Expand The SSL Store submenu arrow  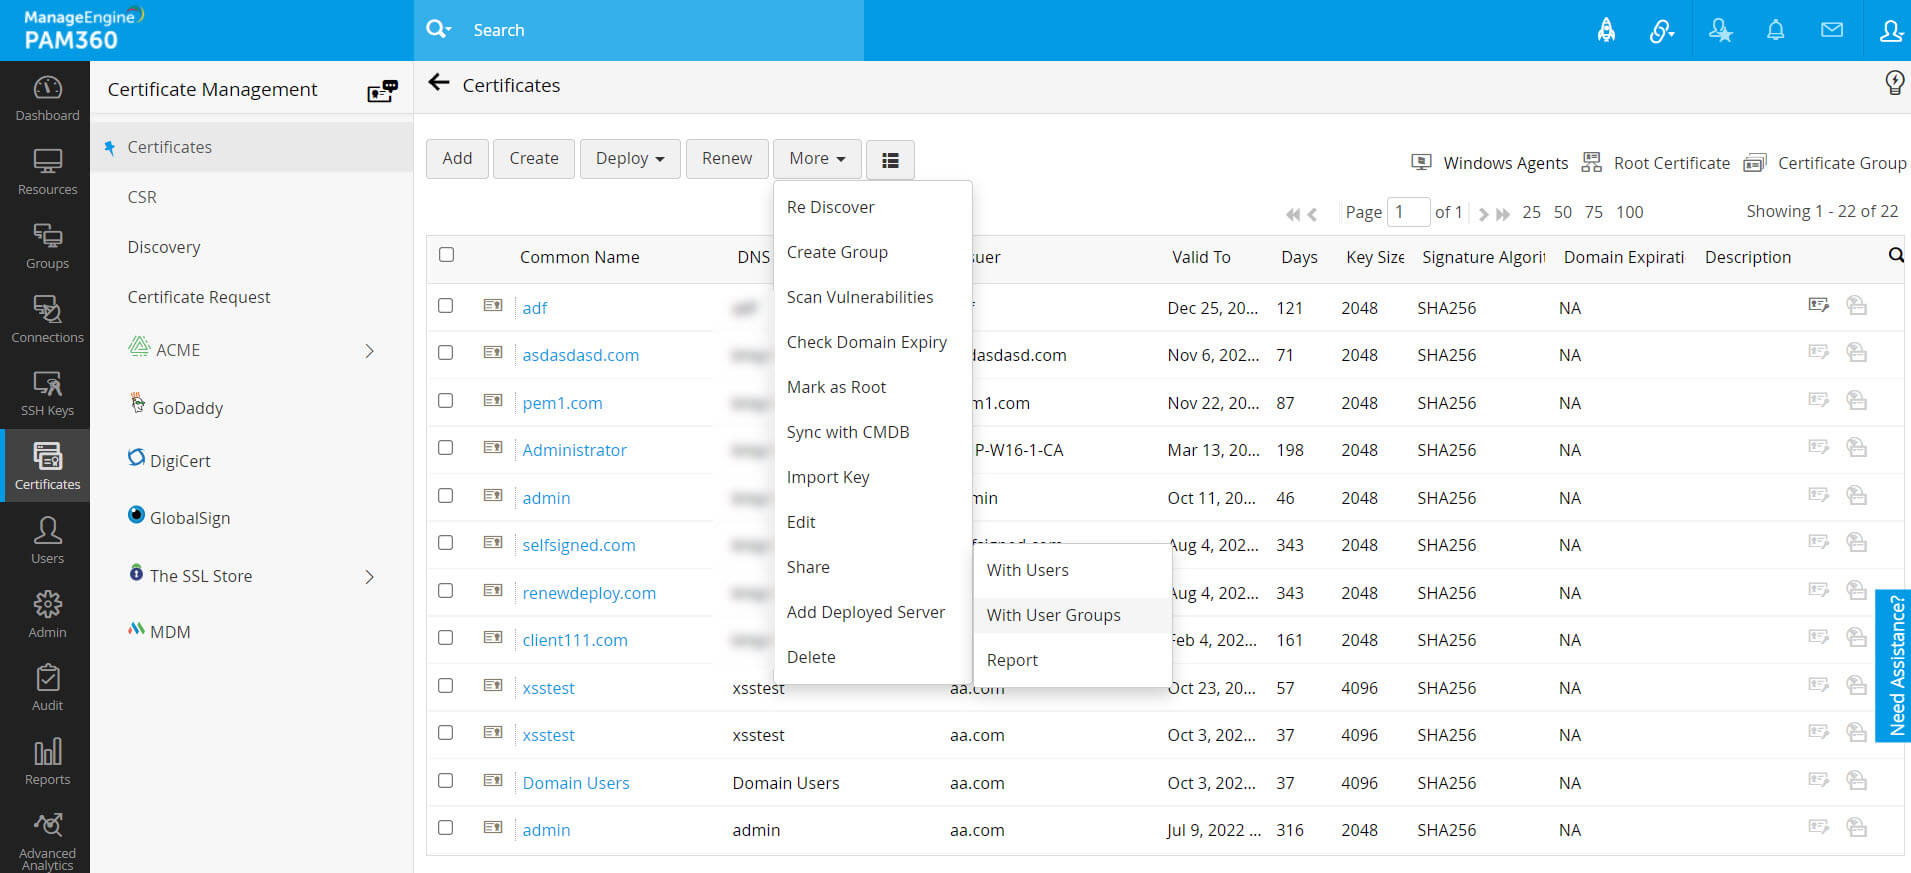(x=370, y=576)
